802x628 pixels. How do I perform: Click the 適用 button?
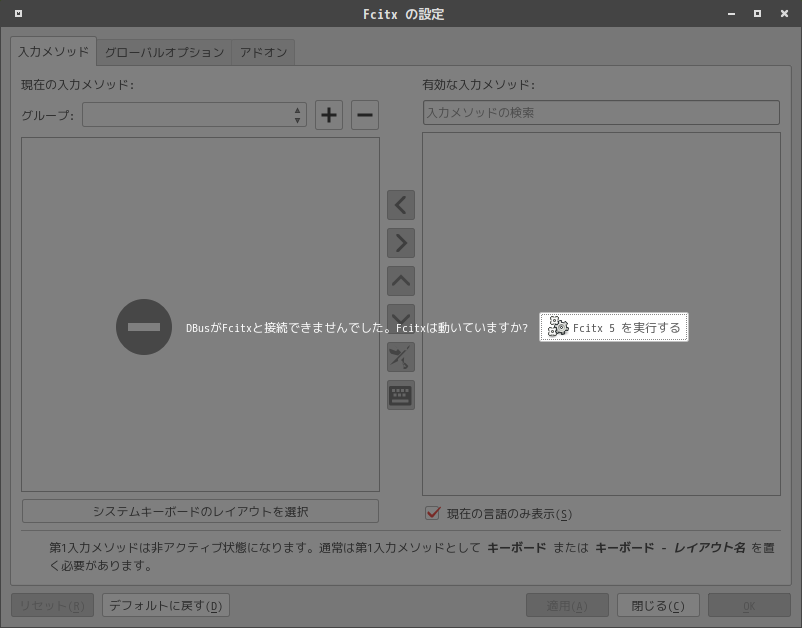567,605
